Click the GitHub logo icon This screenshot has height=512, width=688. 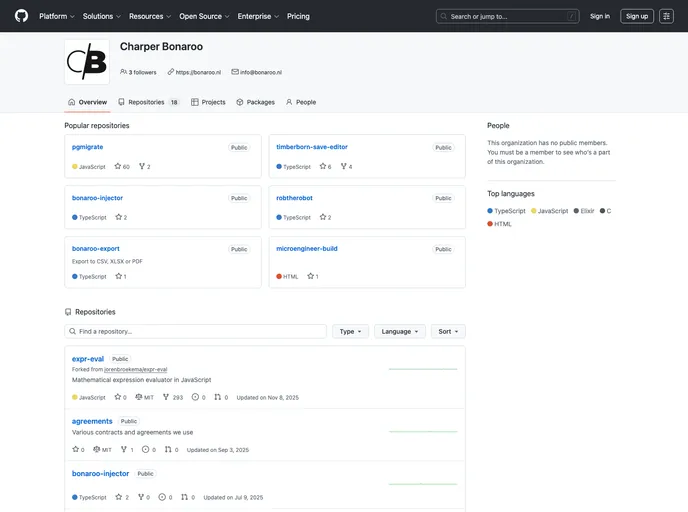pyautogui.click(x=22, y=16)
